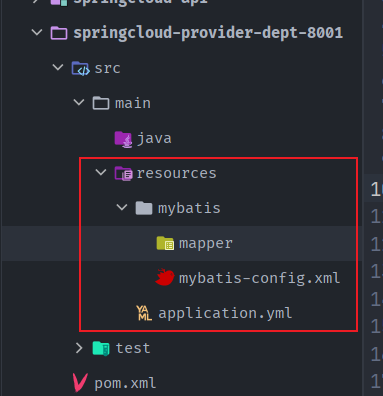Collapse the resources folder chevron
The image size is (383, 396).
point(101,172)
